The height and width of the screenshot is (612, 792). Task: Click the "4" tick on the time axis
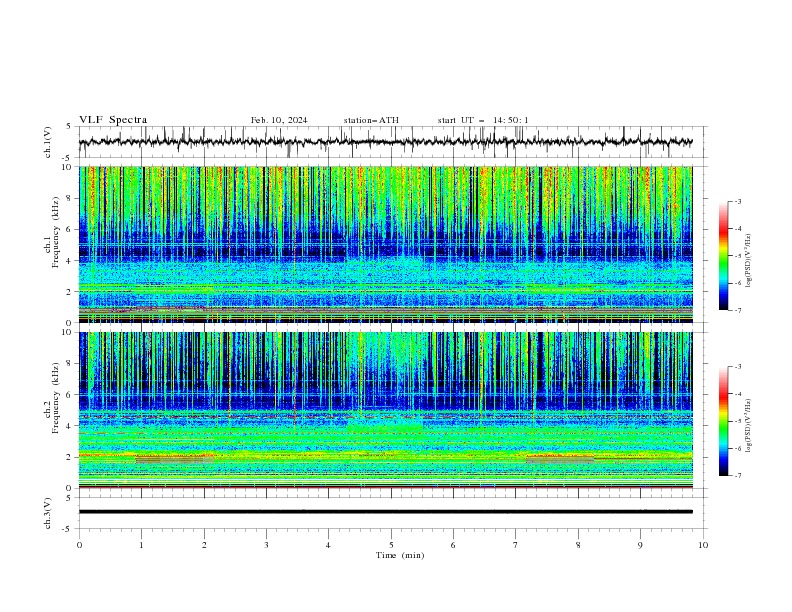328,545
